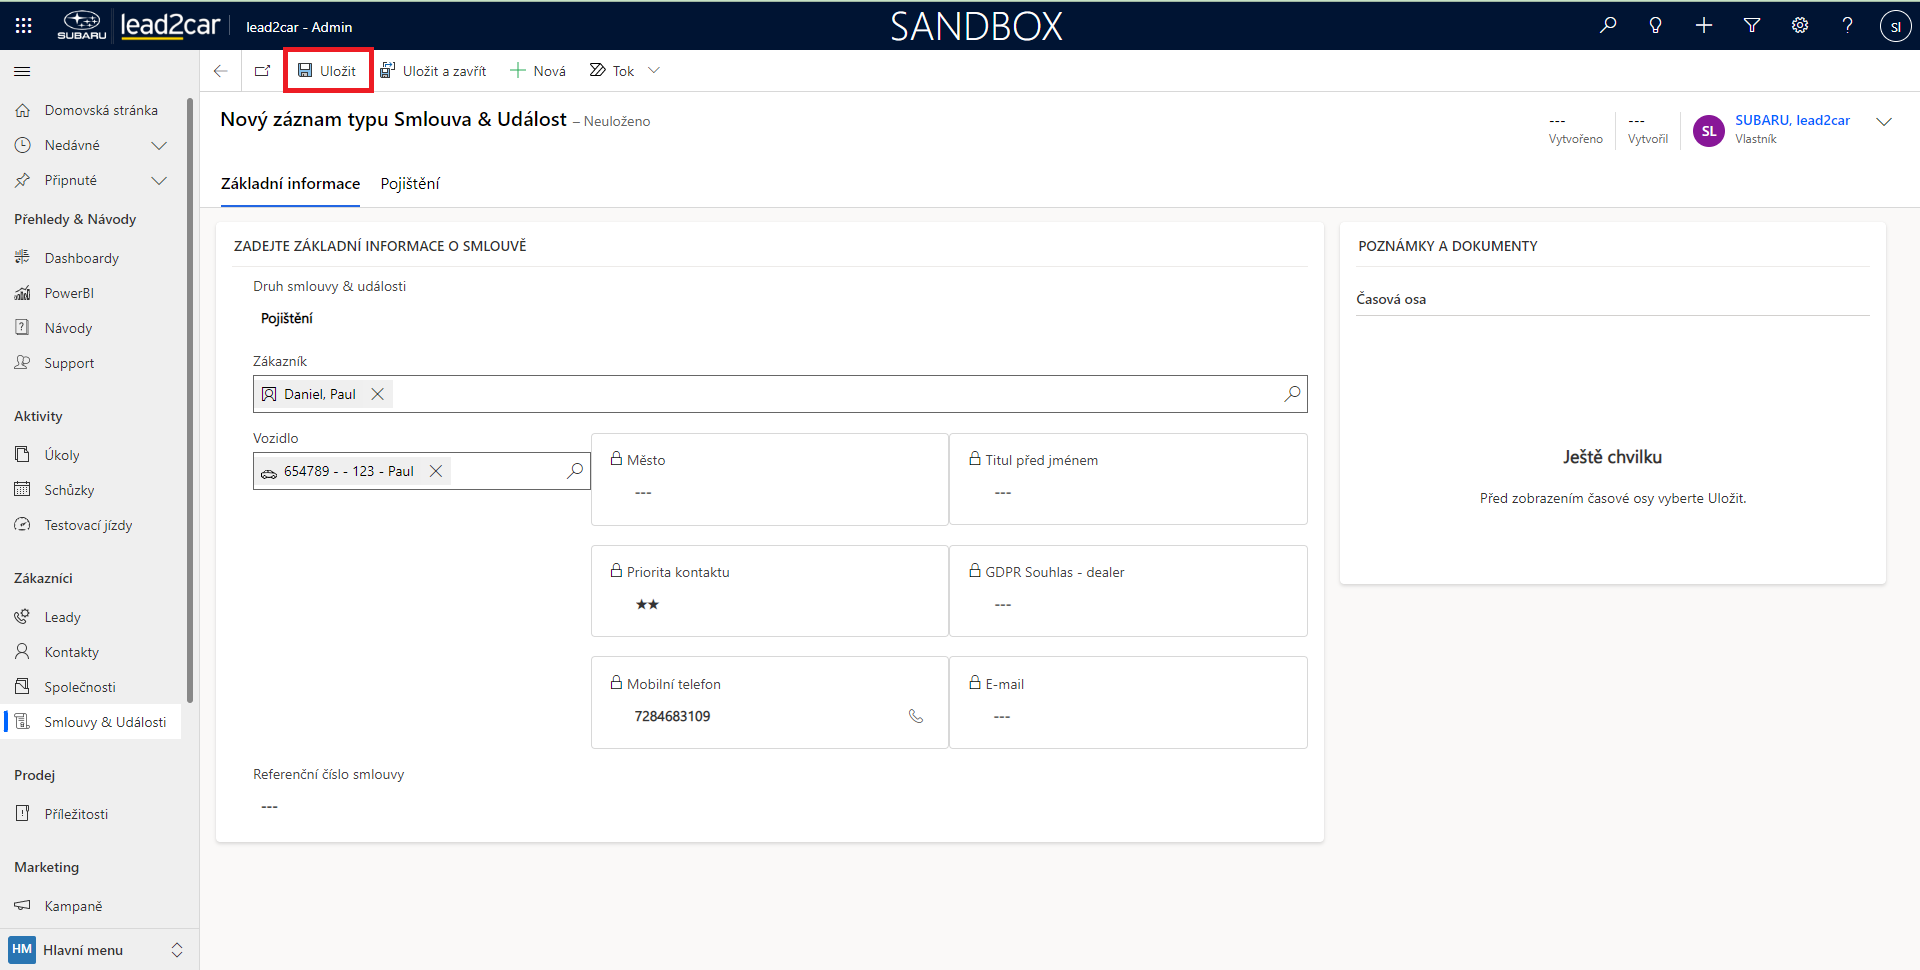Click Uložit a zavřít button
Screen dimensions: 1920x970
pos(433,71)
